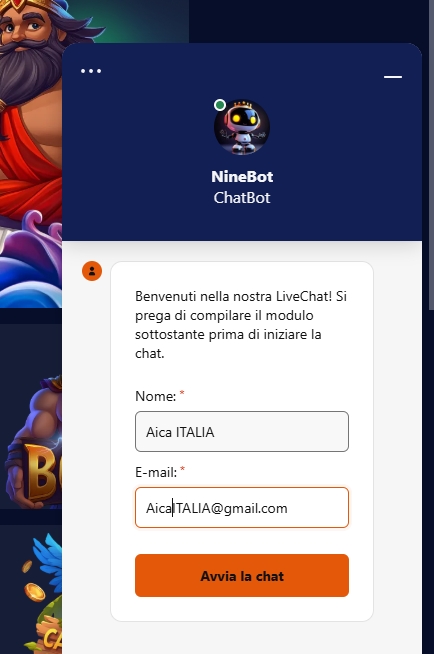The width and height of the screenshot is (434, 654).
Task: Click the Nome field label
Action: (x=156, y=396)
